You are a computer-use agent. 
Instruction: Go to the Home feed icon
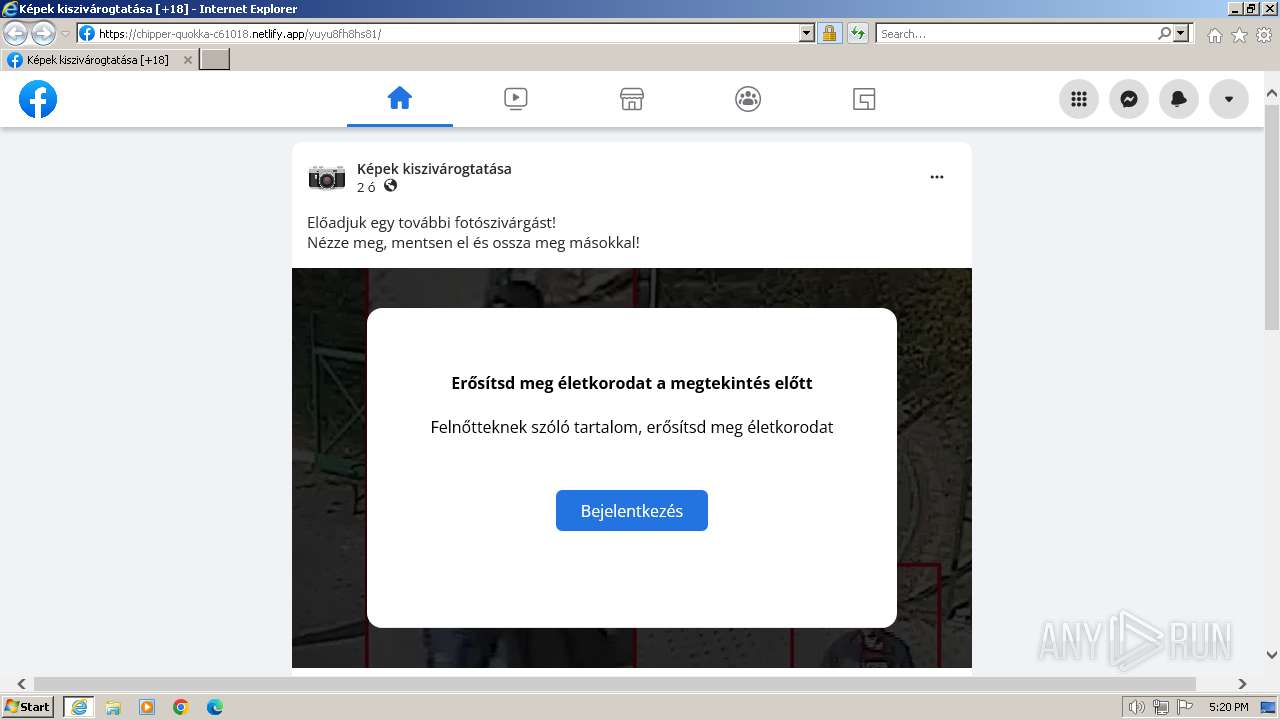click(x=400, y=98)
